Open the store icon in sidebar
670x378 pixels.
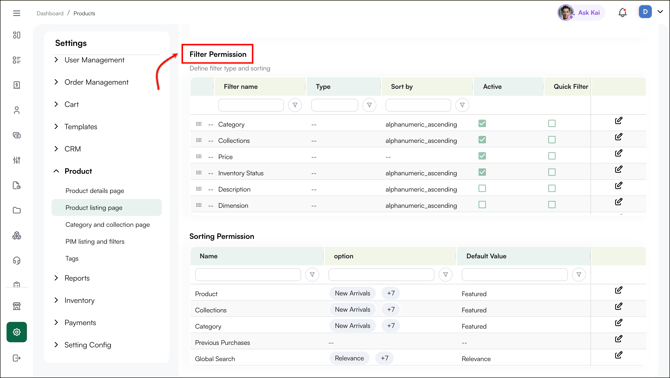(x=17, y=306)
